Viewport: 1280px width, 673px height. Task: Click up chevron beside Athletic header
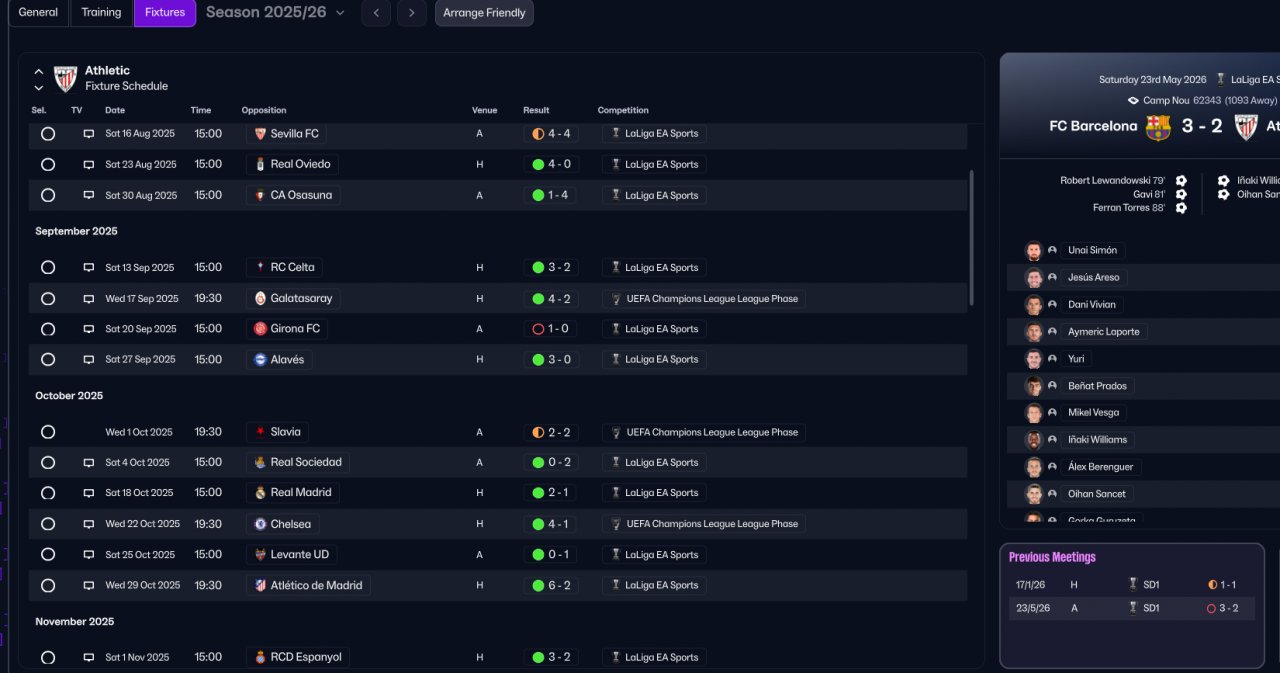pyautogui.click(x=39, y=72)
